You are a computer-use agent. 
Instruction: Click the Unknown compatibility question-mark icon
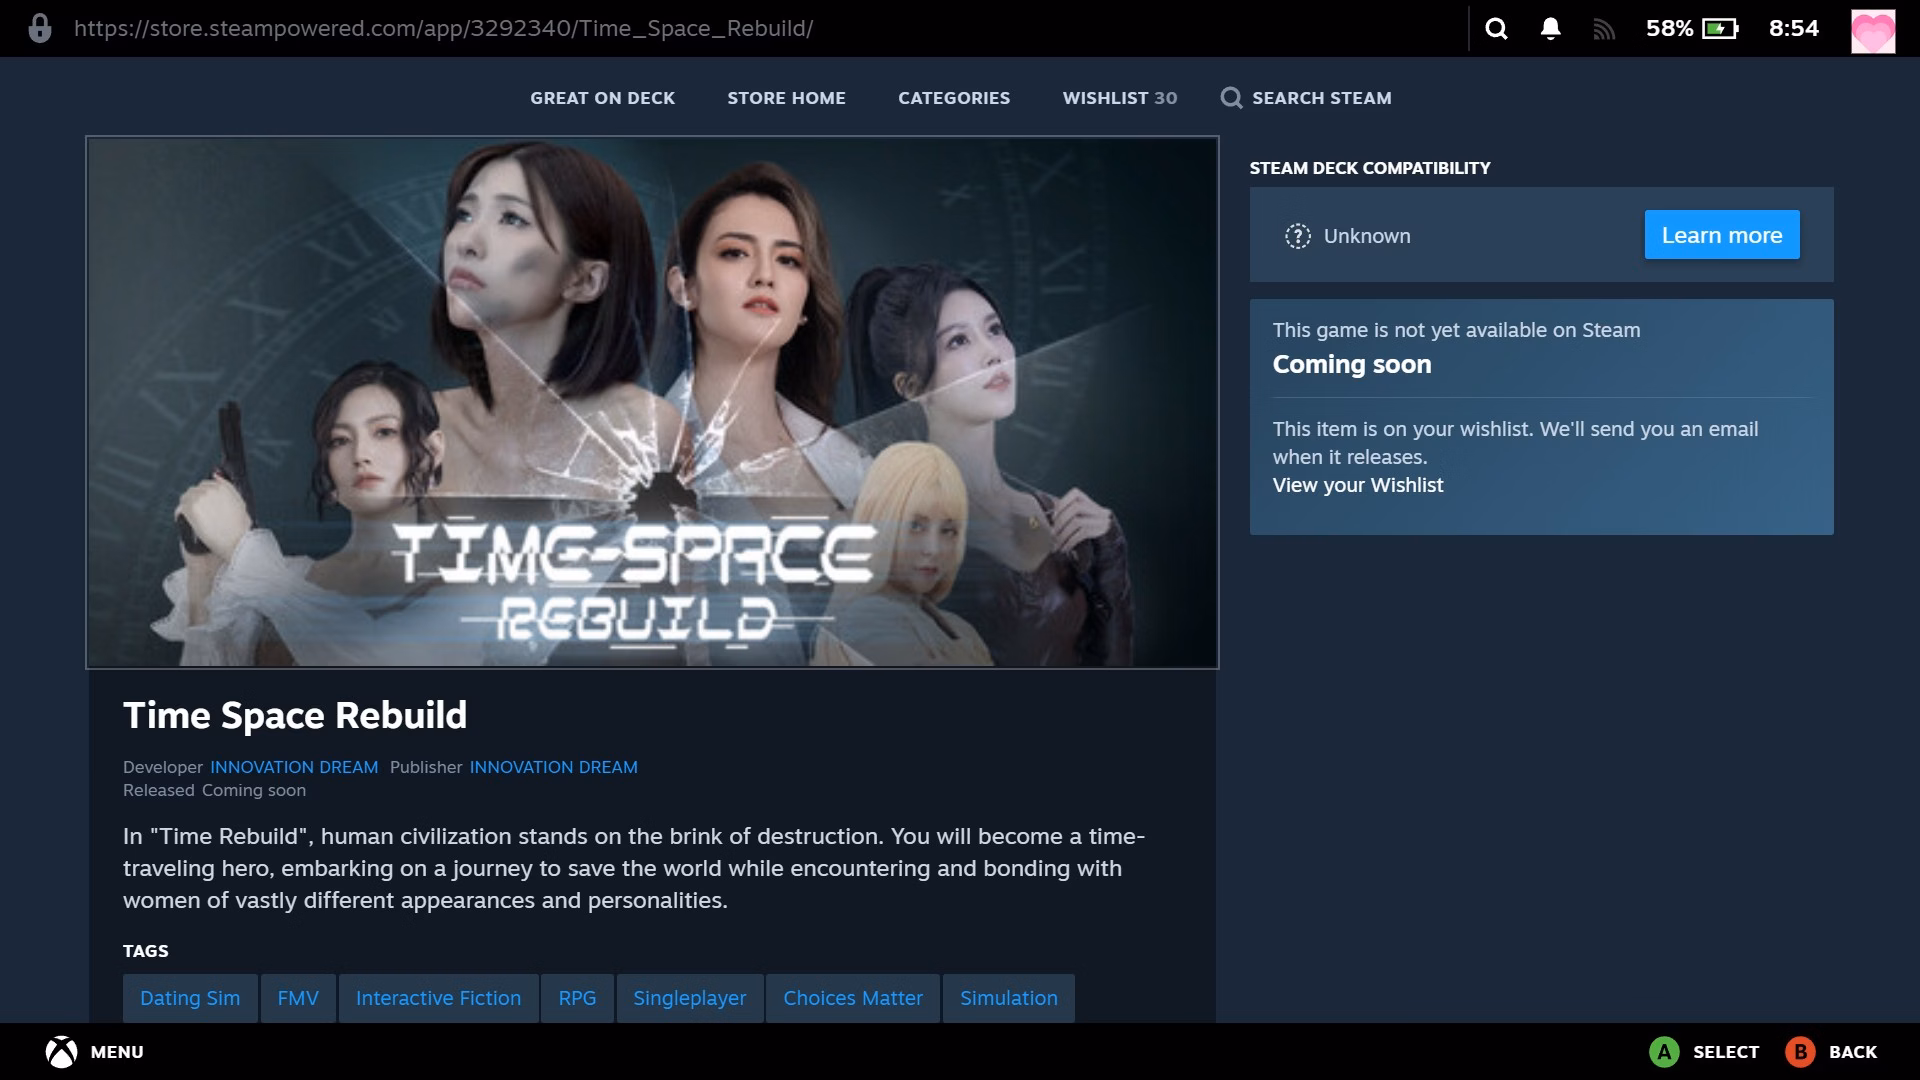pos(1297,236)
